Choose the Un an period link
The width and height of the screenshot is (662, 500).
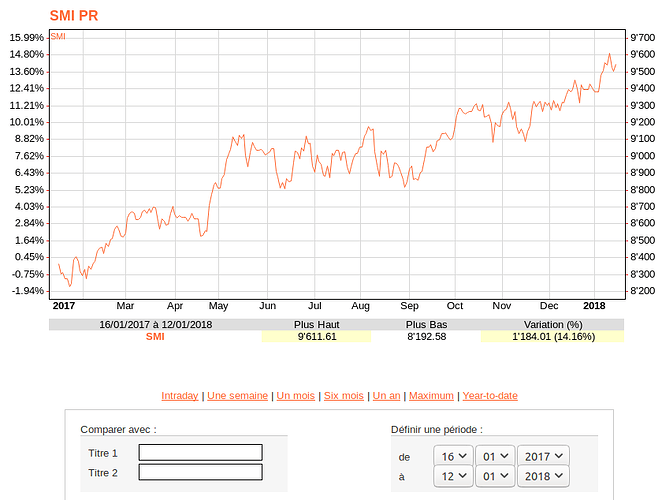point(386,396)
